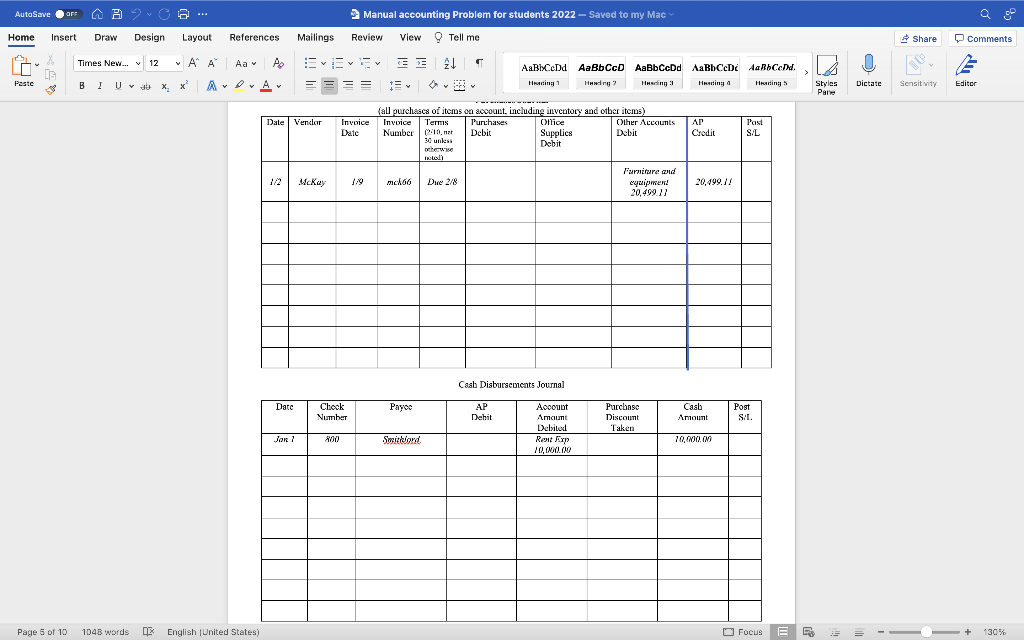Open the Comments panel
Viewport: 1024px width, 640px height.
(981, 37)
